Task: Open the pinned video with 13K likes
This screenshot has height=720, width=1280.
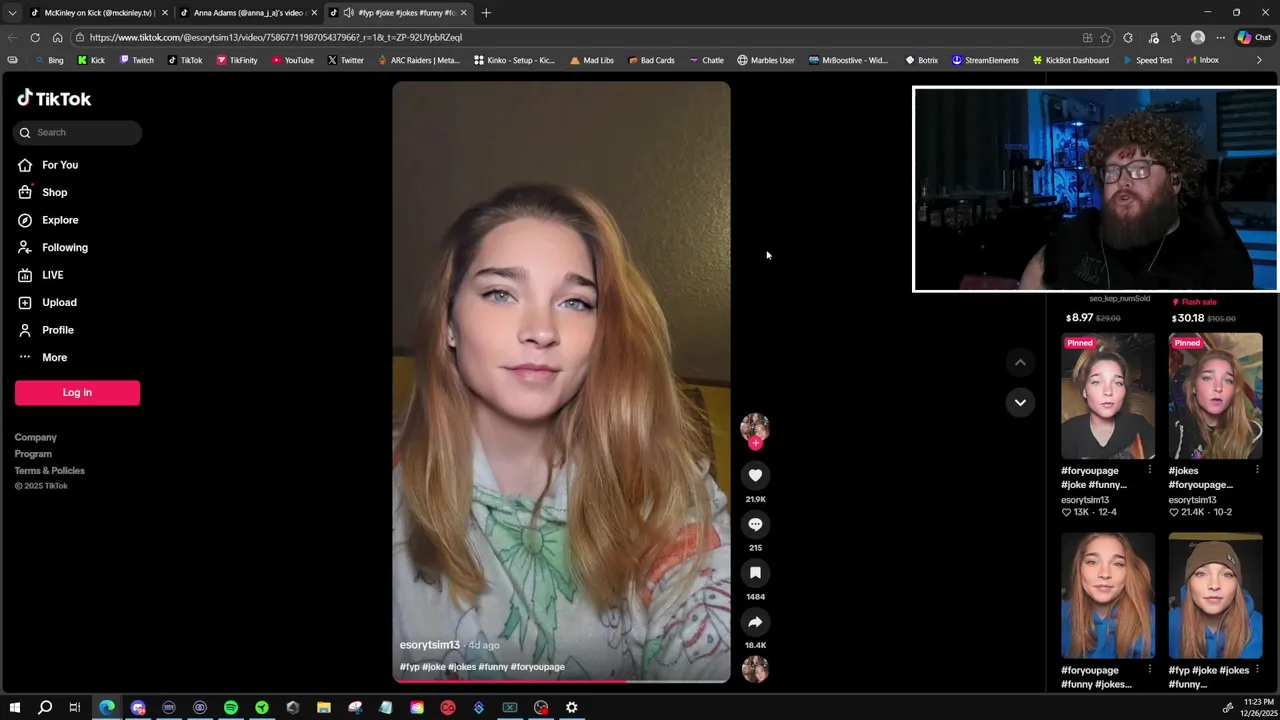Action: tap(1108, 396)
